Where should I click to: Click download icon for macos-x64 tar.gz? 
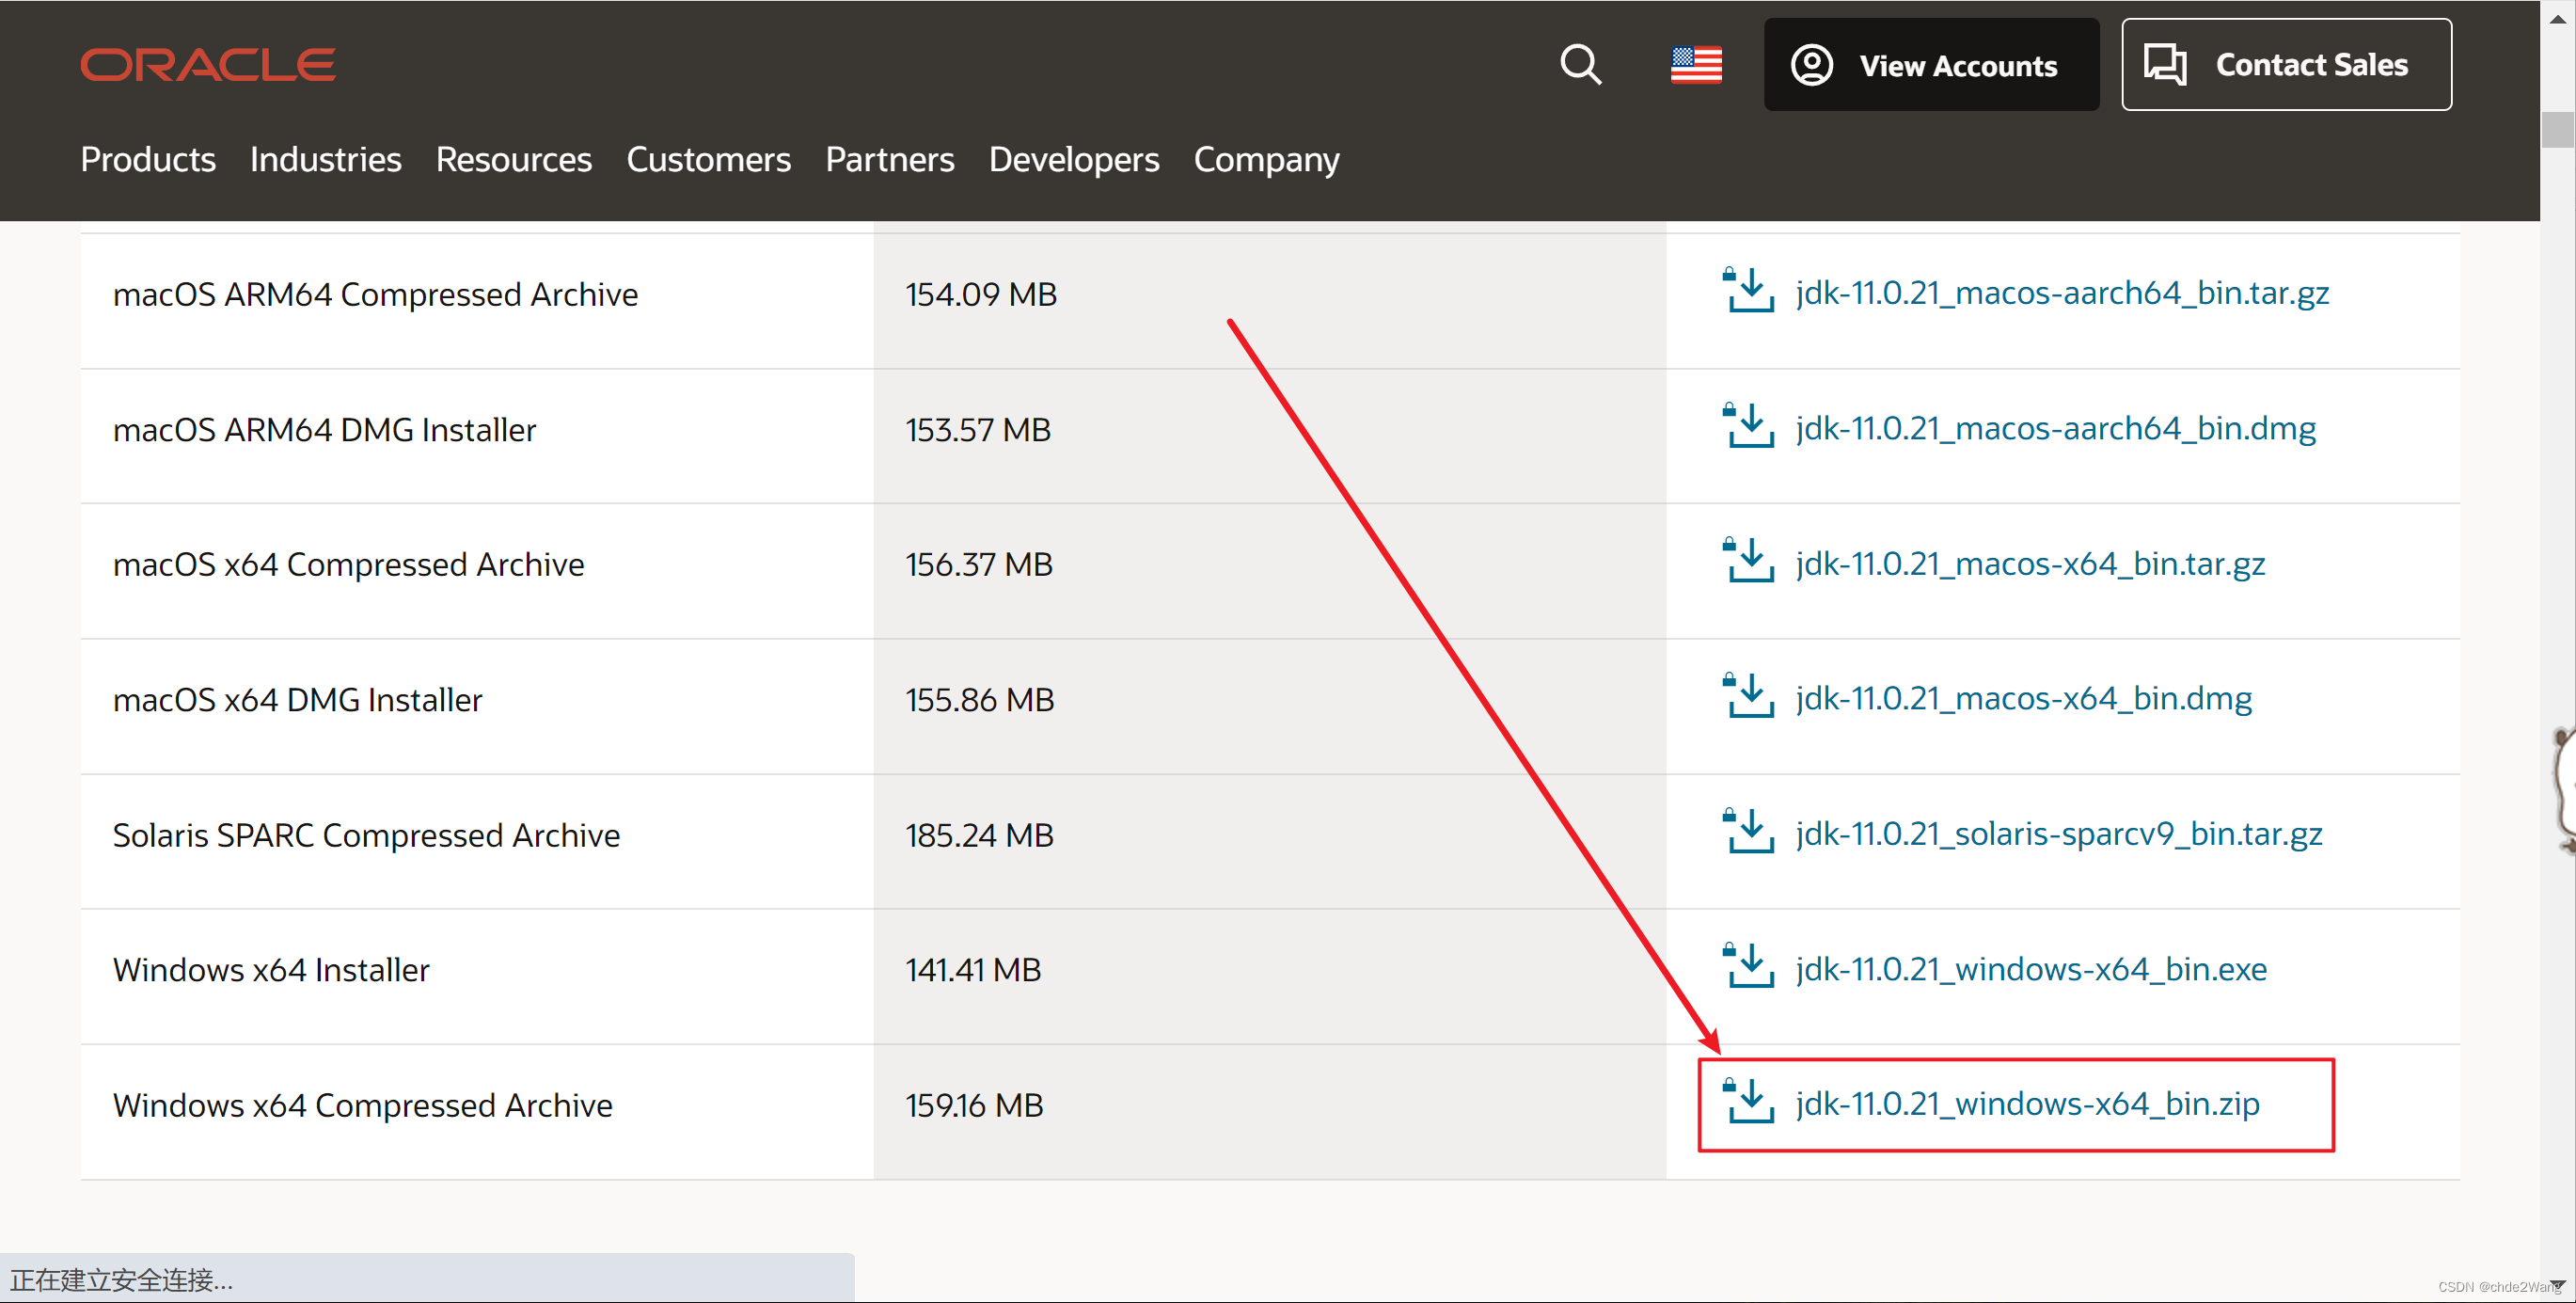[1749, 562]
